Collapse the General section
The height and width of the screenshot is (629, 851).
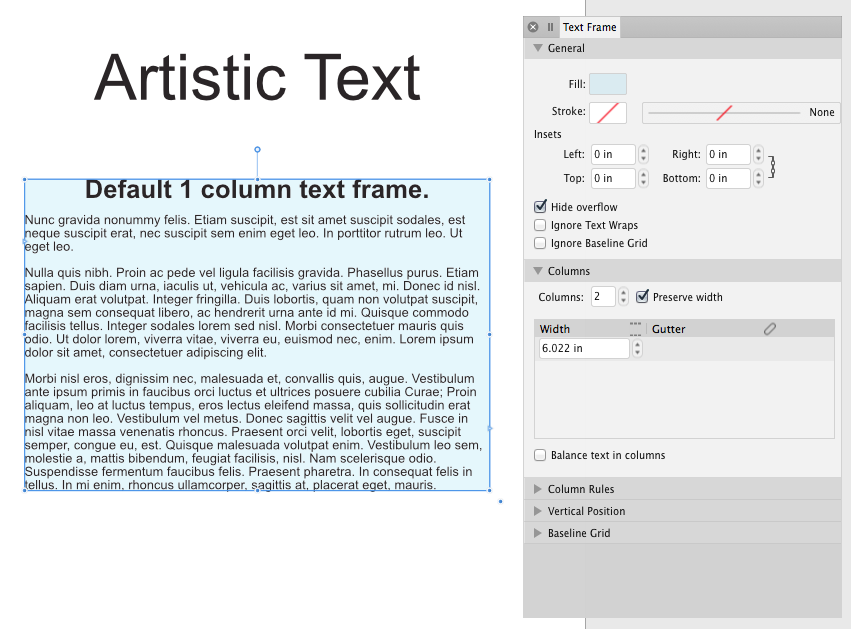[538, 48]
